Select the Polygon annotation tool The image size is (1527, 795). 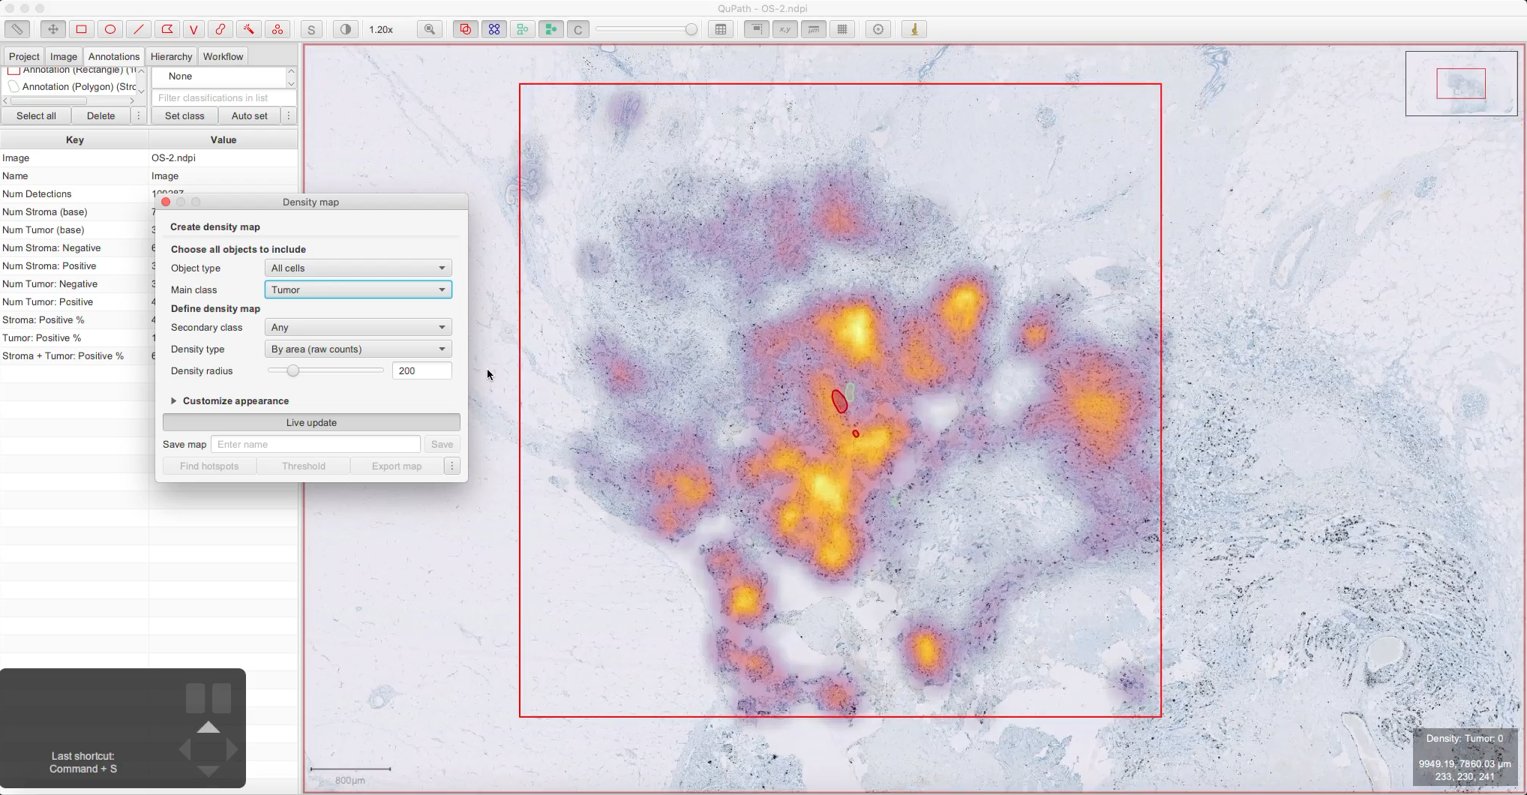pos(166,29)
